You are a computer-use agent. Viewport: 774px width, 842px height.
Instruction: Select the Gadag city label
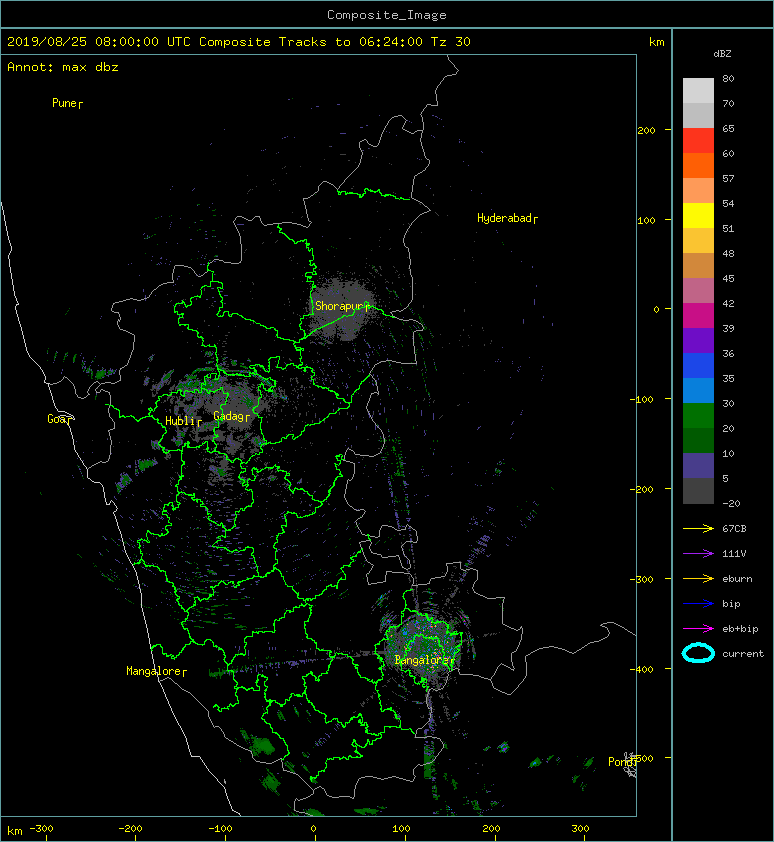(232, 416)
